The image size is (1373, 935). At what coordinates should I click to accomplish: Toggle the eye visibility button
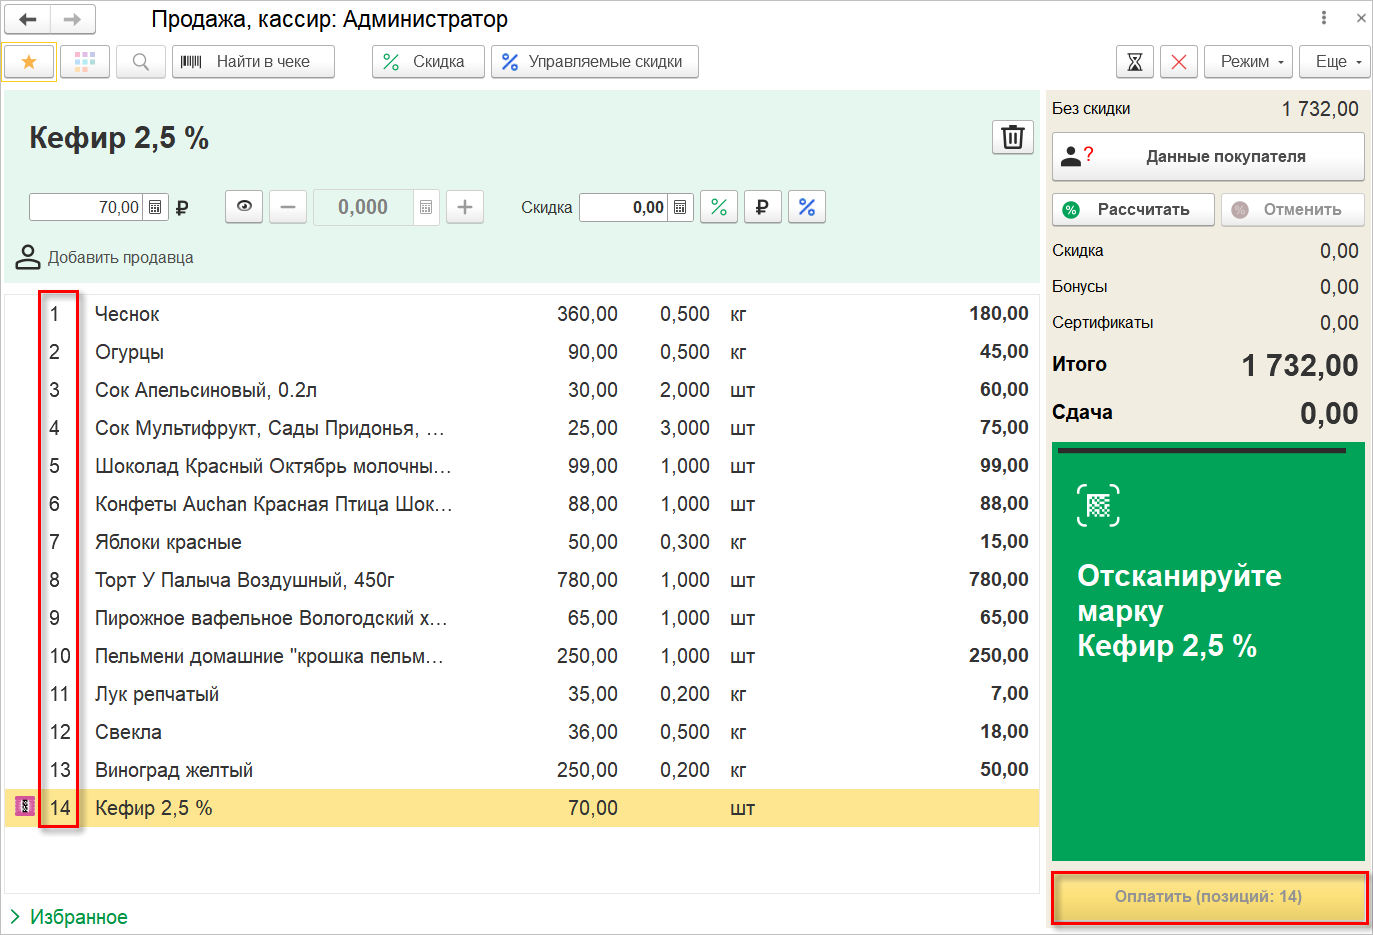pyautogui.click(x=244, y=207)
